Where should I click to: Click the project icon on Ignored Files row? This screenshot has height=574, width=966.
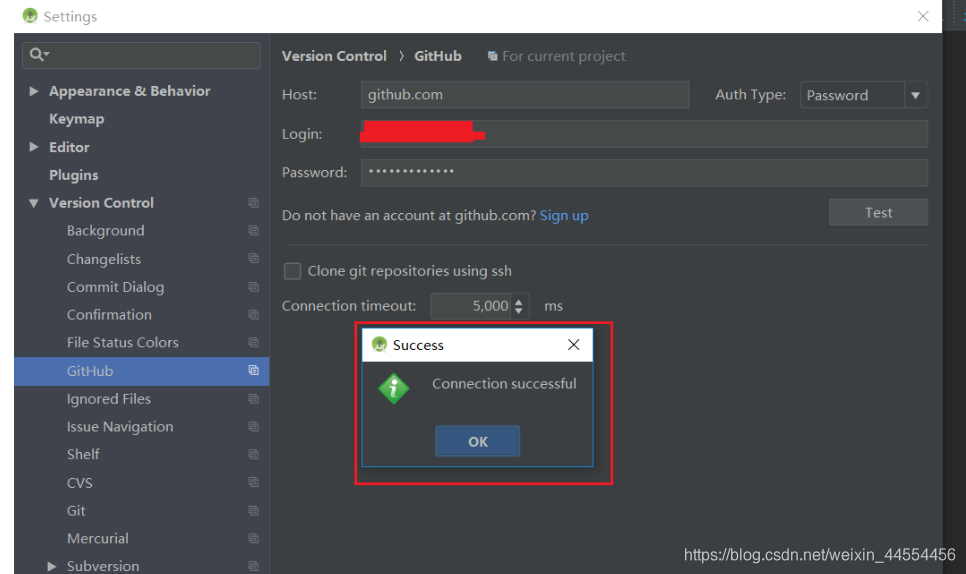[253, 399]
